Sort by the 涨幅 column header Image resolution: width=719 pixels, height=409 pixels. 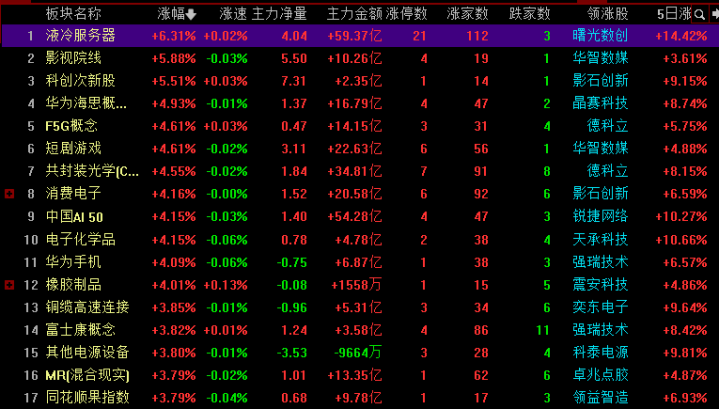click(171, 14)
